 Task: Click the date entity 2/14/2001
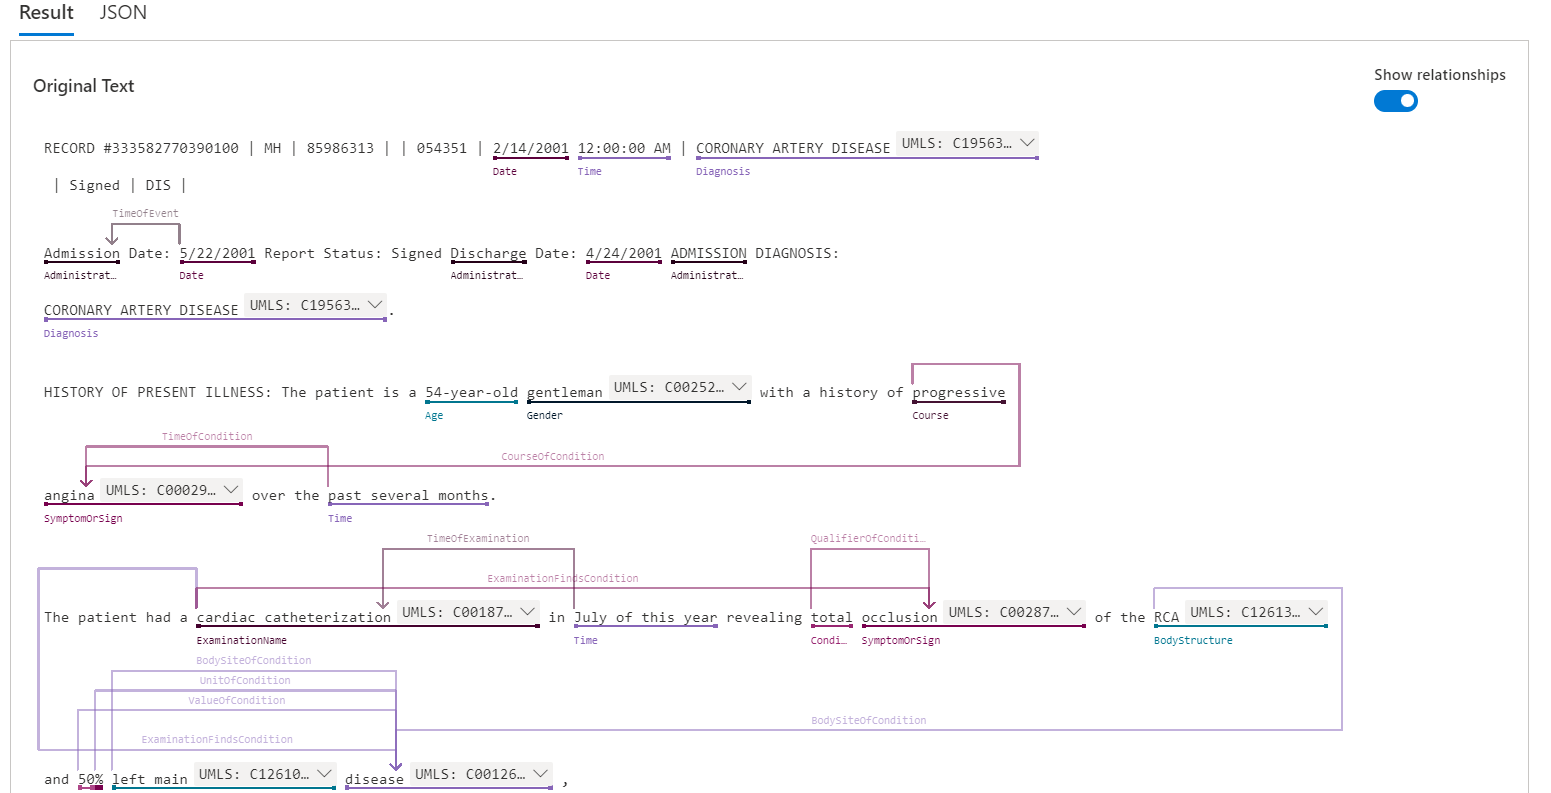[x=530, y=148]
